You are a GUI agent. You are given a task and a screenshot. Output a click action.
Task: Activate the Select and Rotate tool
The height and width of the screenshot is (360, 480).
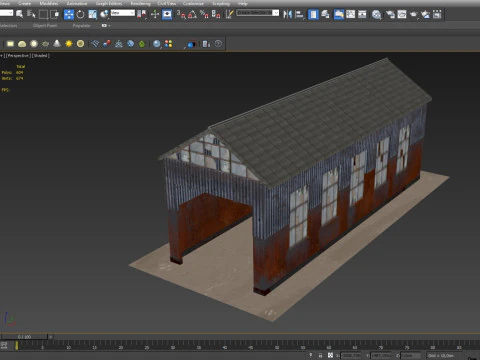point(80,14)
